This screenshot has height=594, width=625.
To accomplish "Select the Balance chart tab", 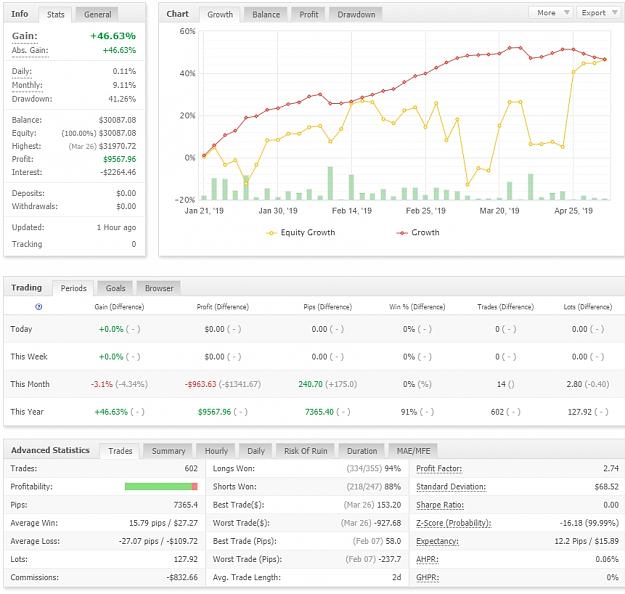I will point(266,14).
